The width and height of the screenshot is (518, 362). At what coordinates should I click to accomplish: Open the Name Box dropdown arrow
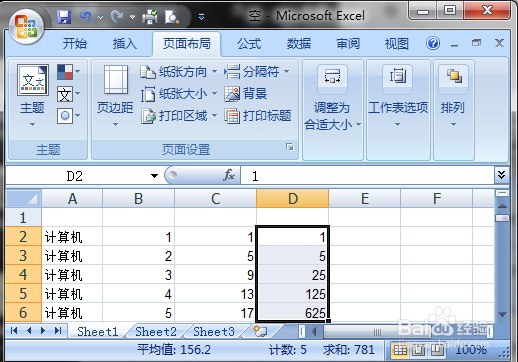pos(154,176)
